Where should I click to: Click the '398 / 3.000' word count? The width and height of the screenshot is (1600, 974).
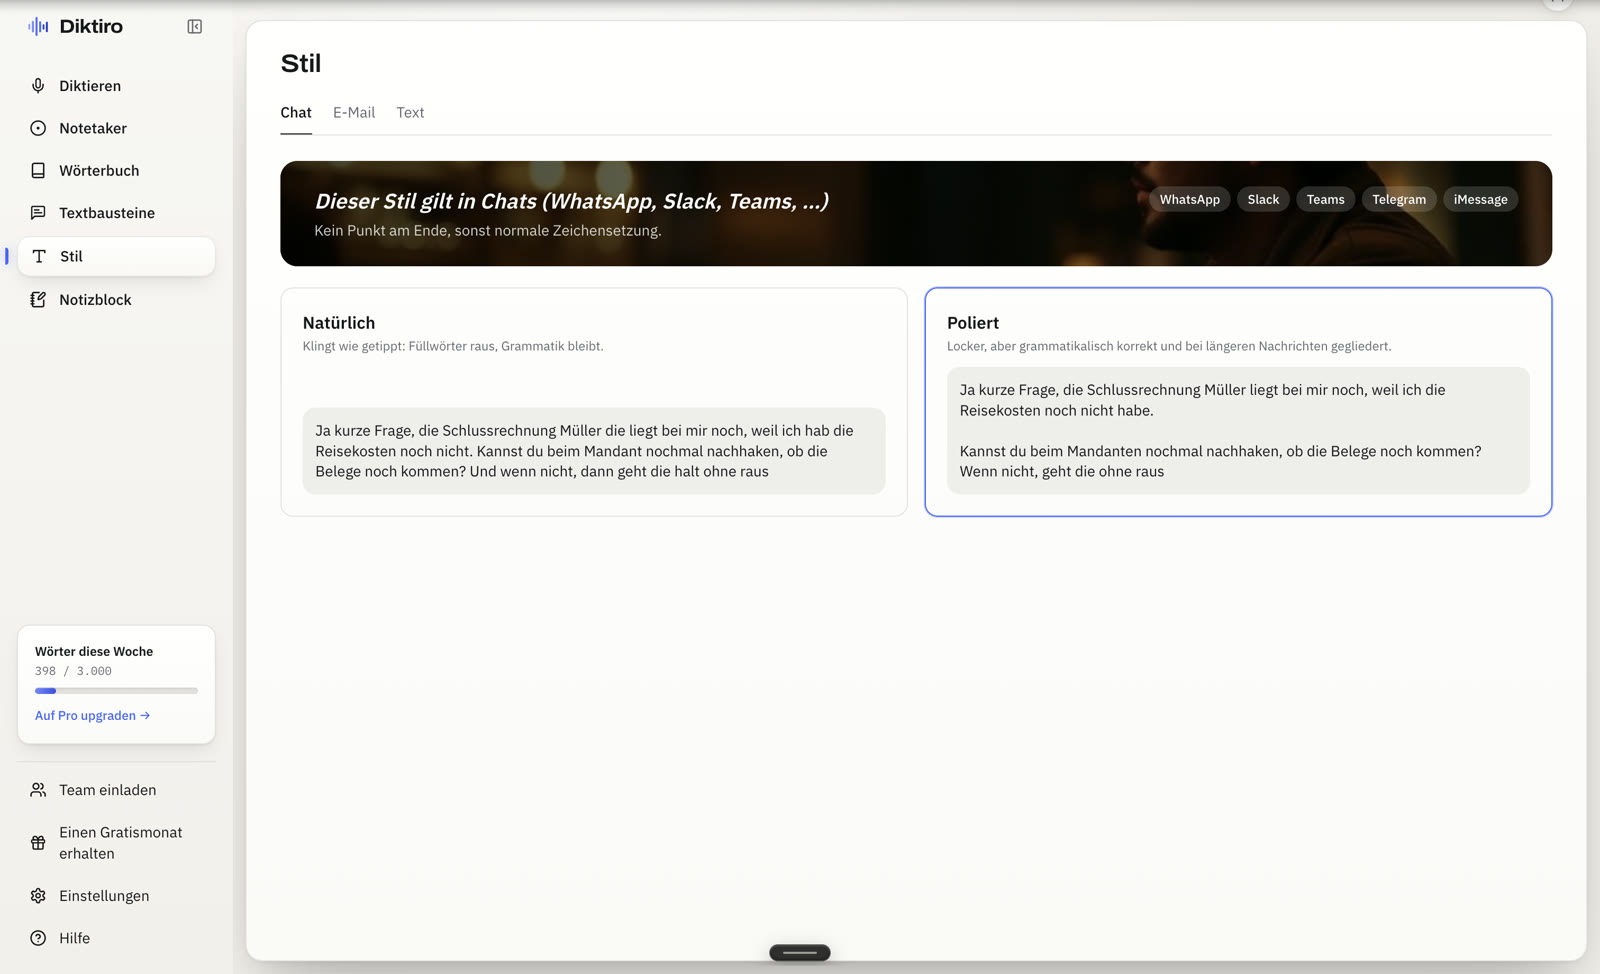coord(73,671)
